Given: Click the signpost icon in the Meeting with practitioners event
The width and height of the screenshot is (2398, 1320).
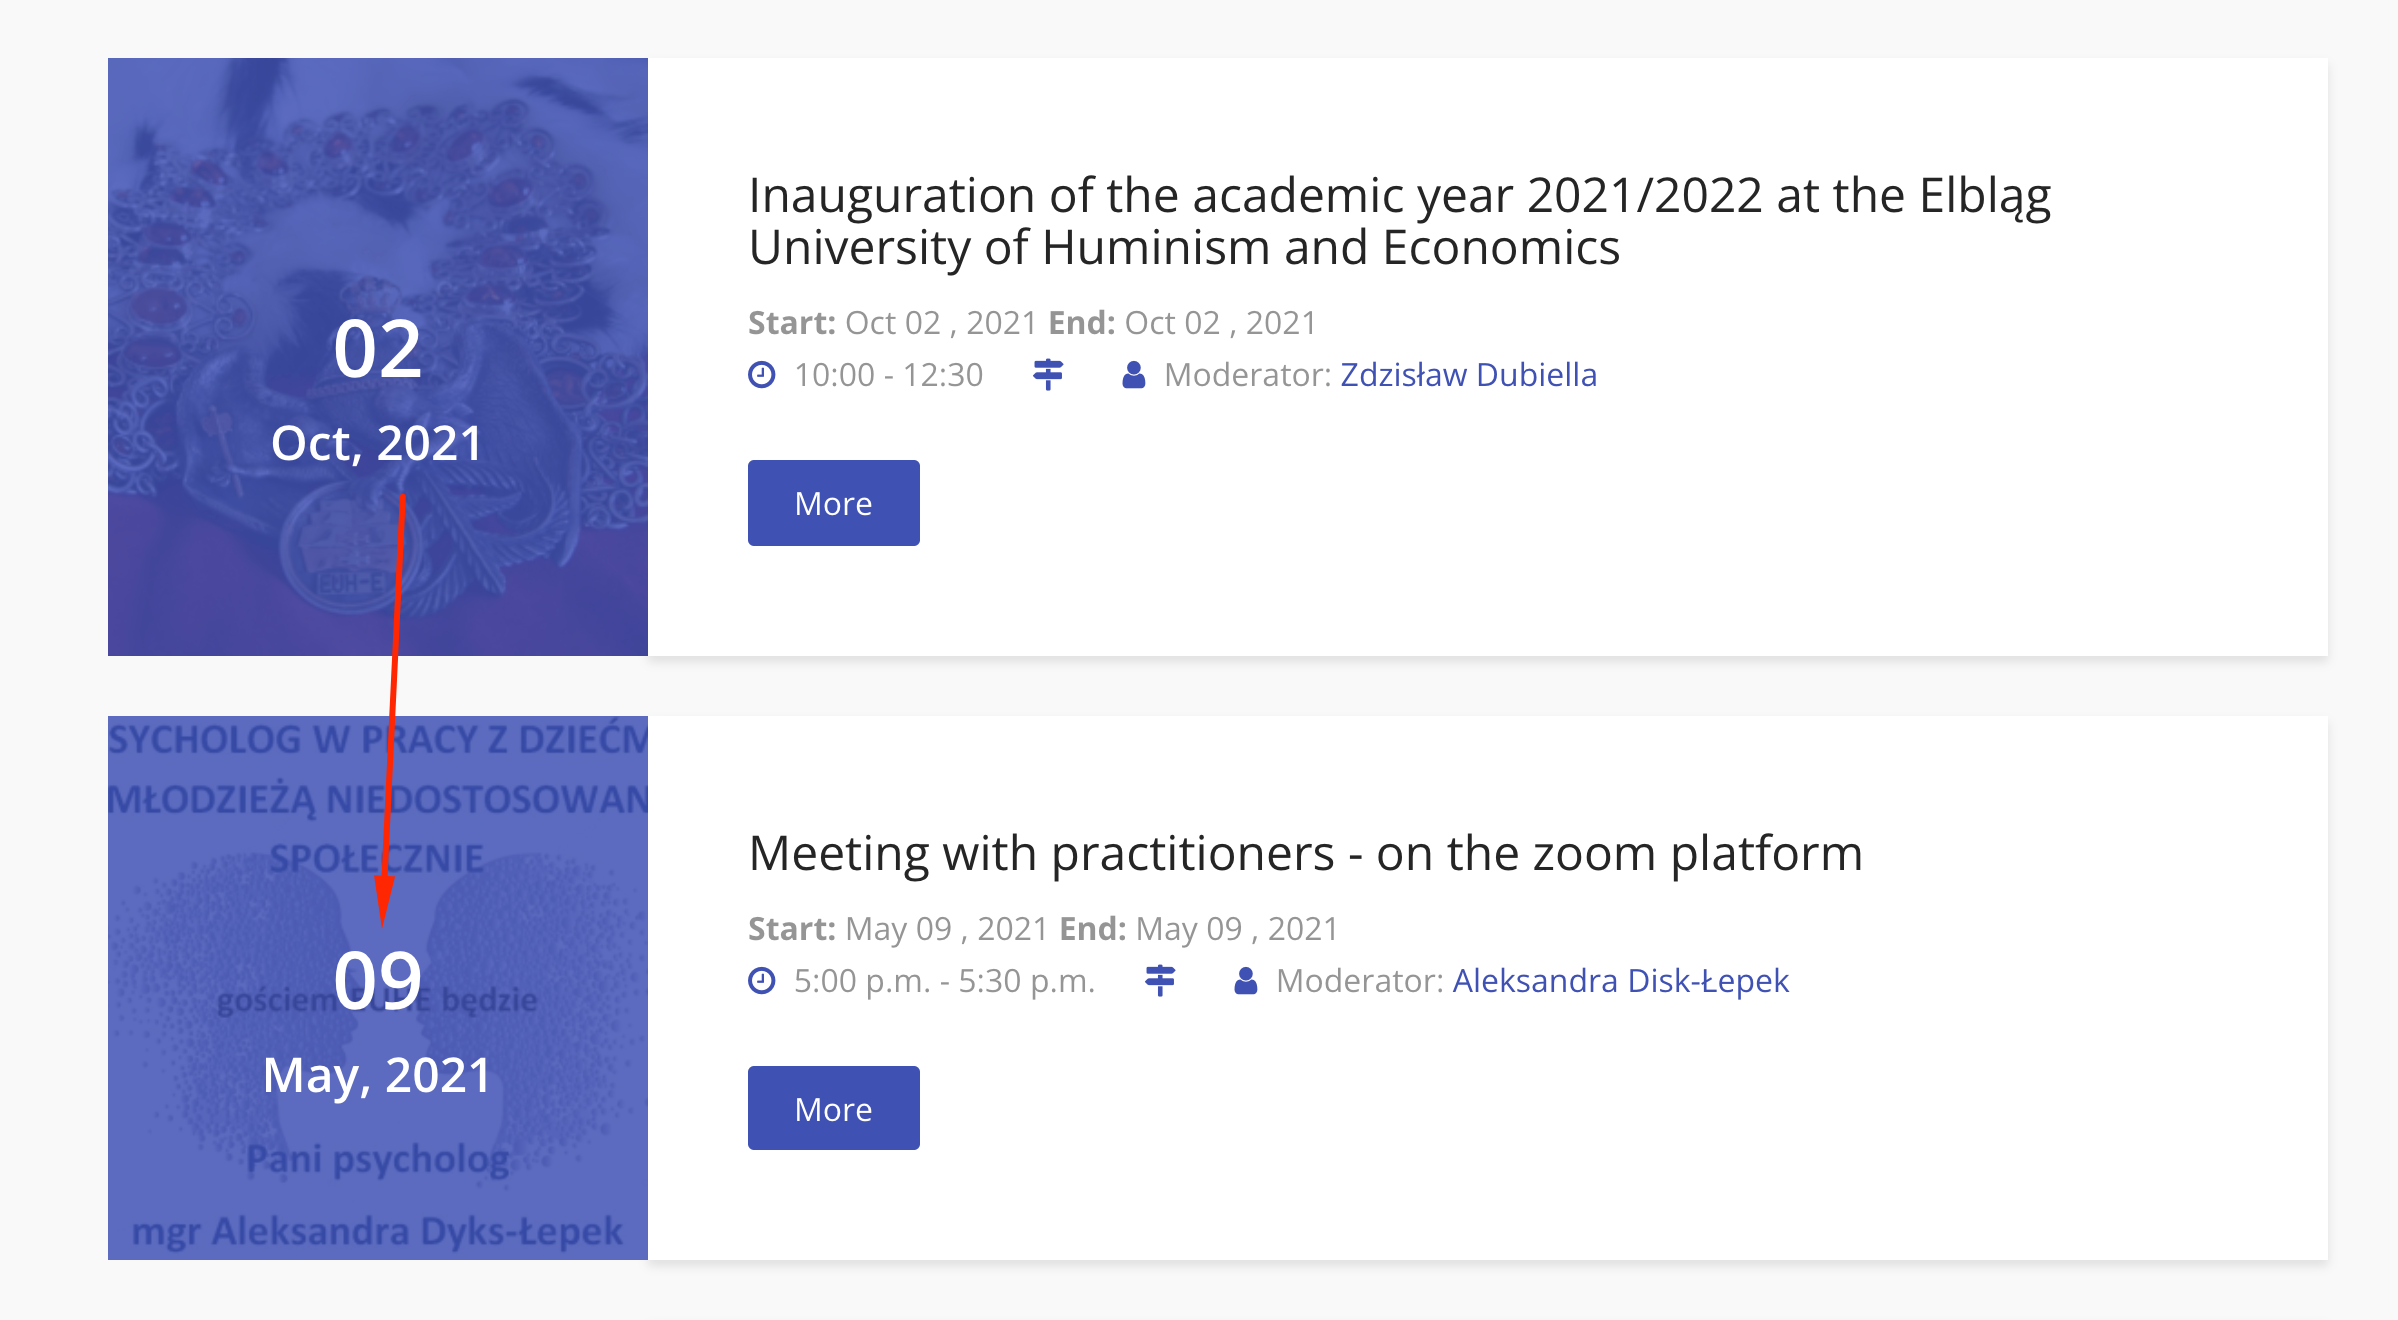Looking at the screenshot, I should tap(1160, 981).
